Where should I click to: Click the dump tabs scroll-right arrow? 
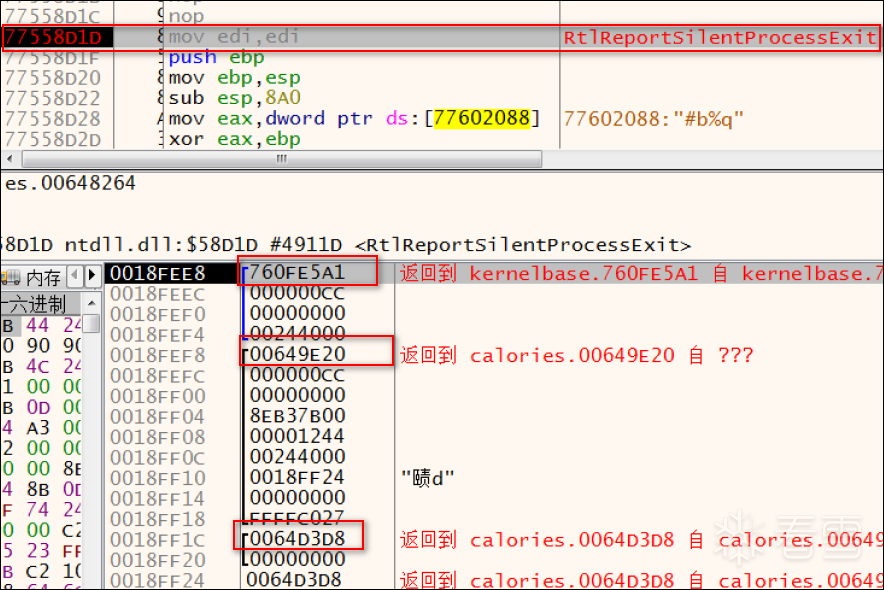coord(92,276)
